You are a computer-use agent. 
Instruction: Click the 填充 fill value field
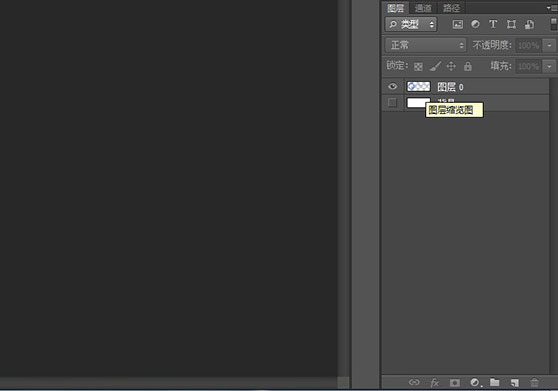pyautogui.click(x=528, y=67)
